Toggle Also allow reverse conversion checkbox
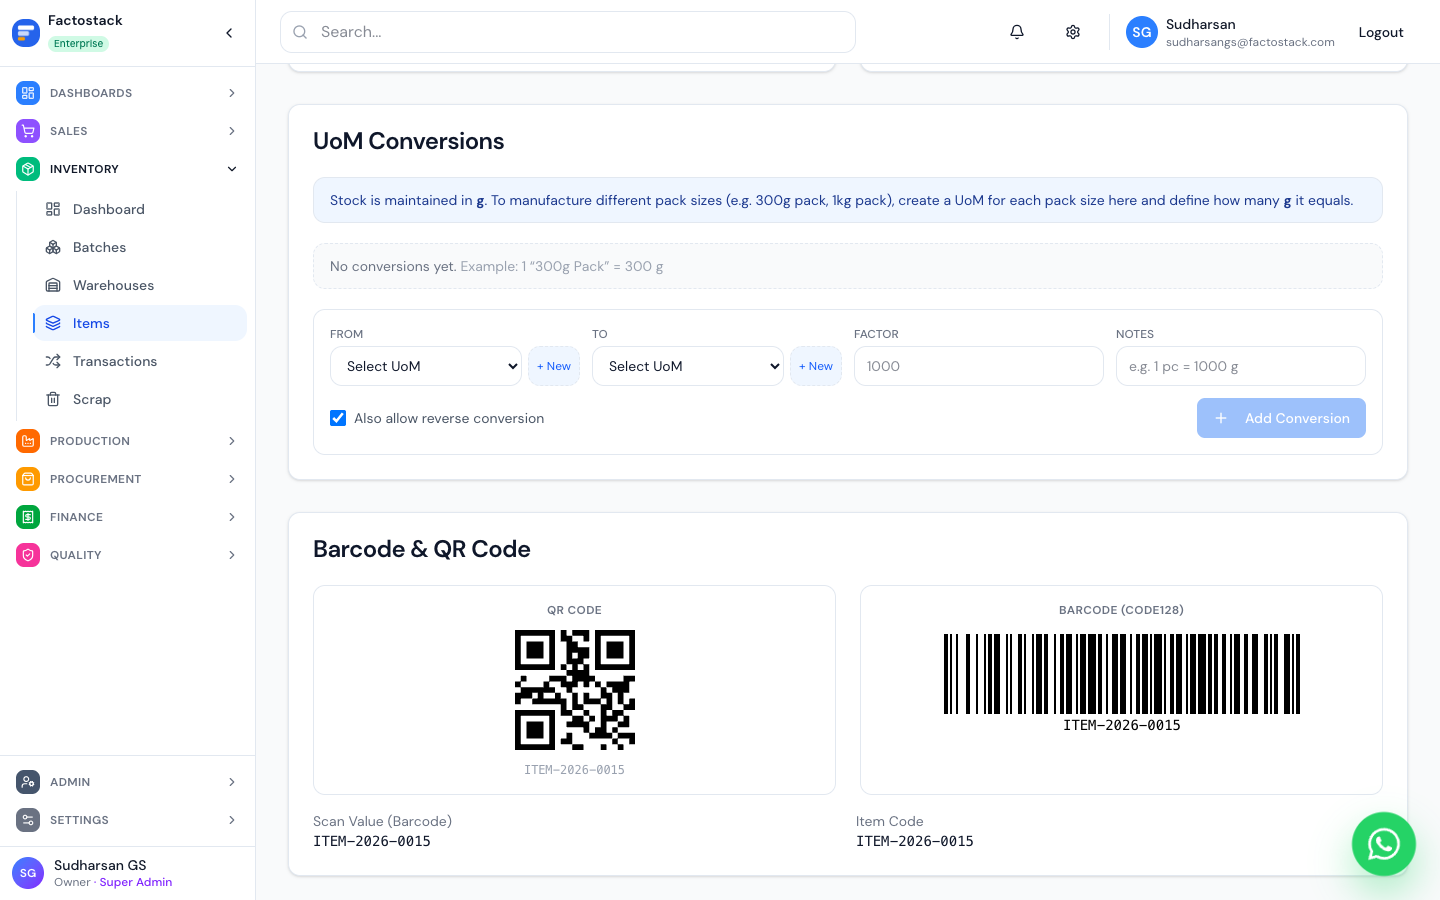This screenshot has height=900, width=1440. [338, 418]
